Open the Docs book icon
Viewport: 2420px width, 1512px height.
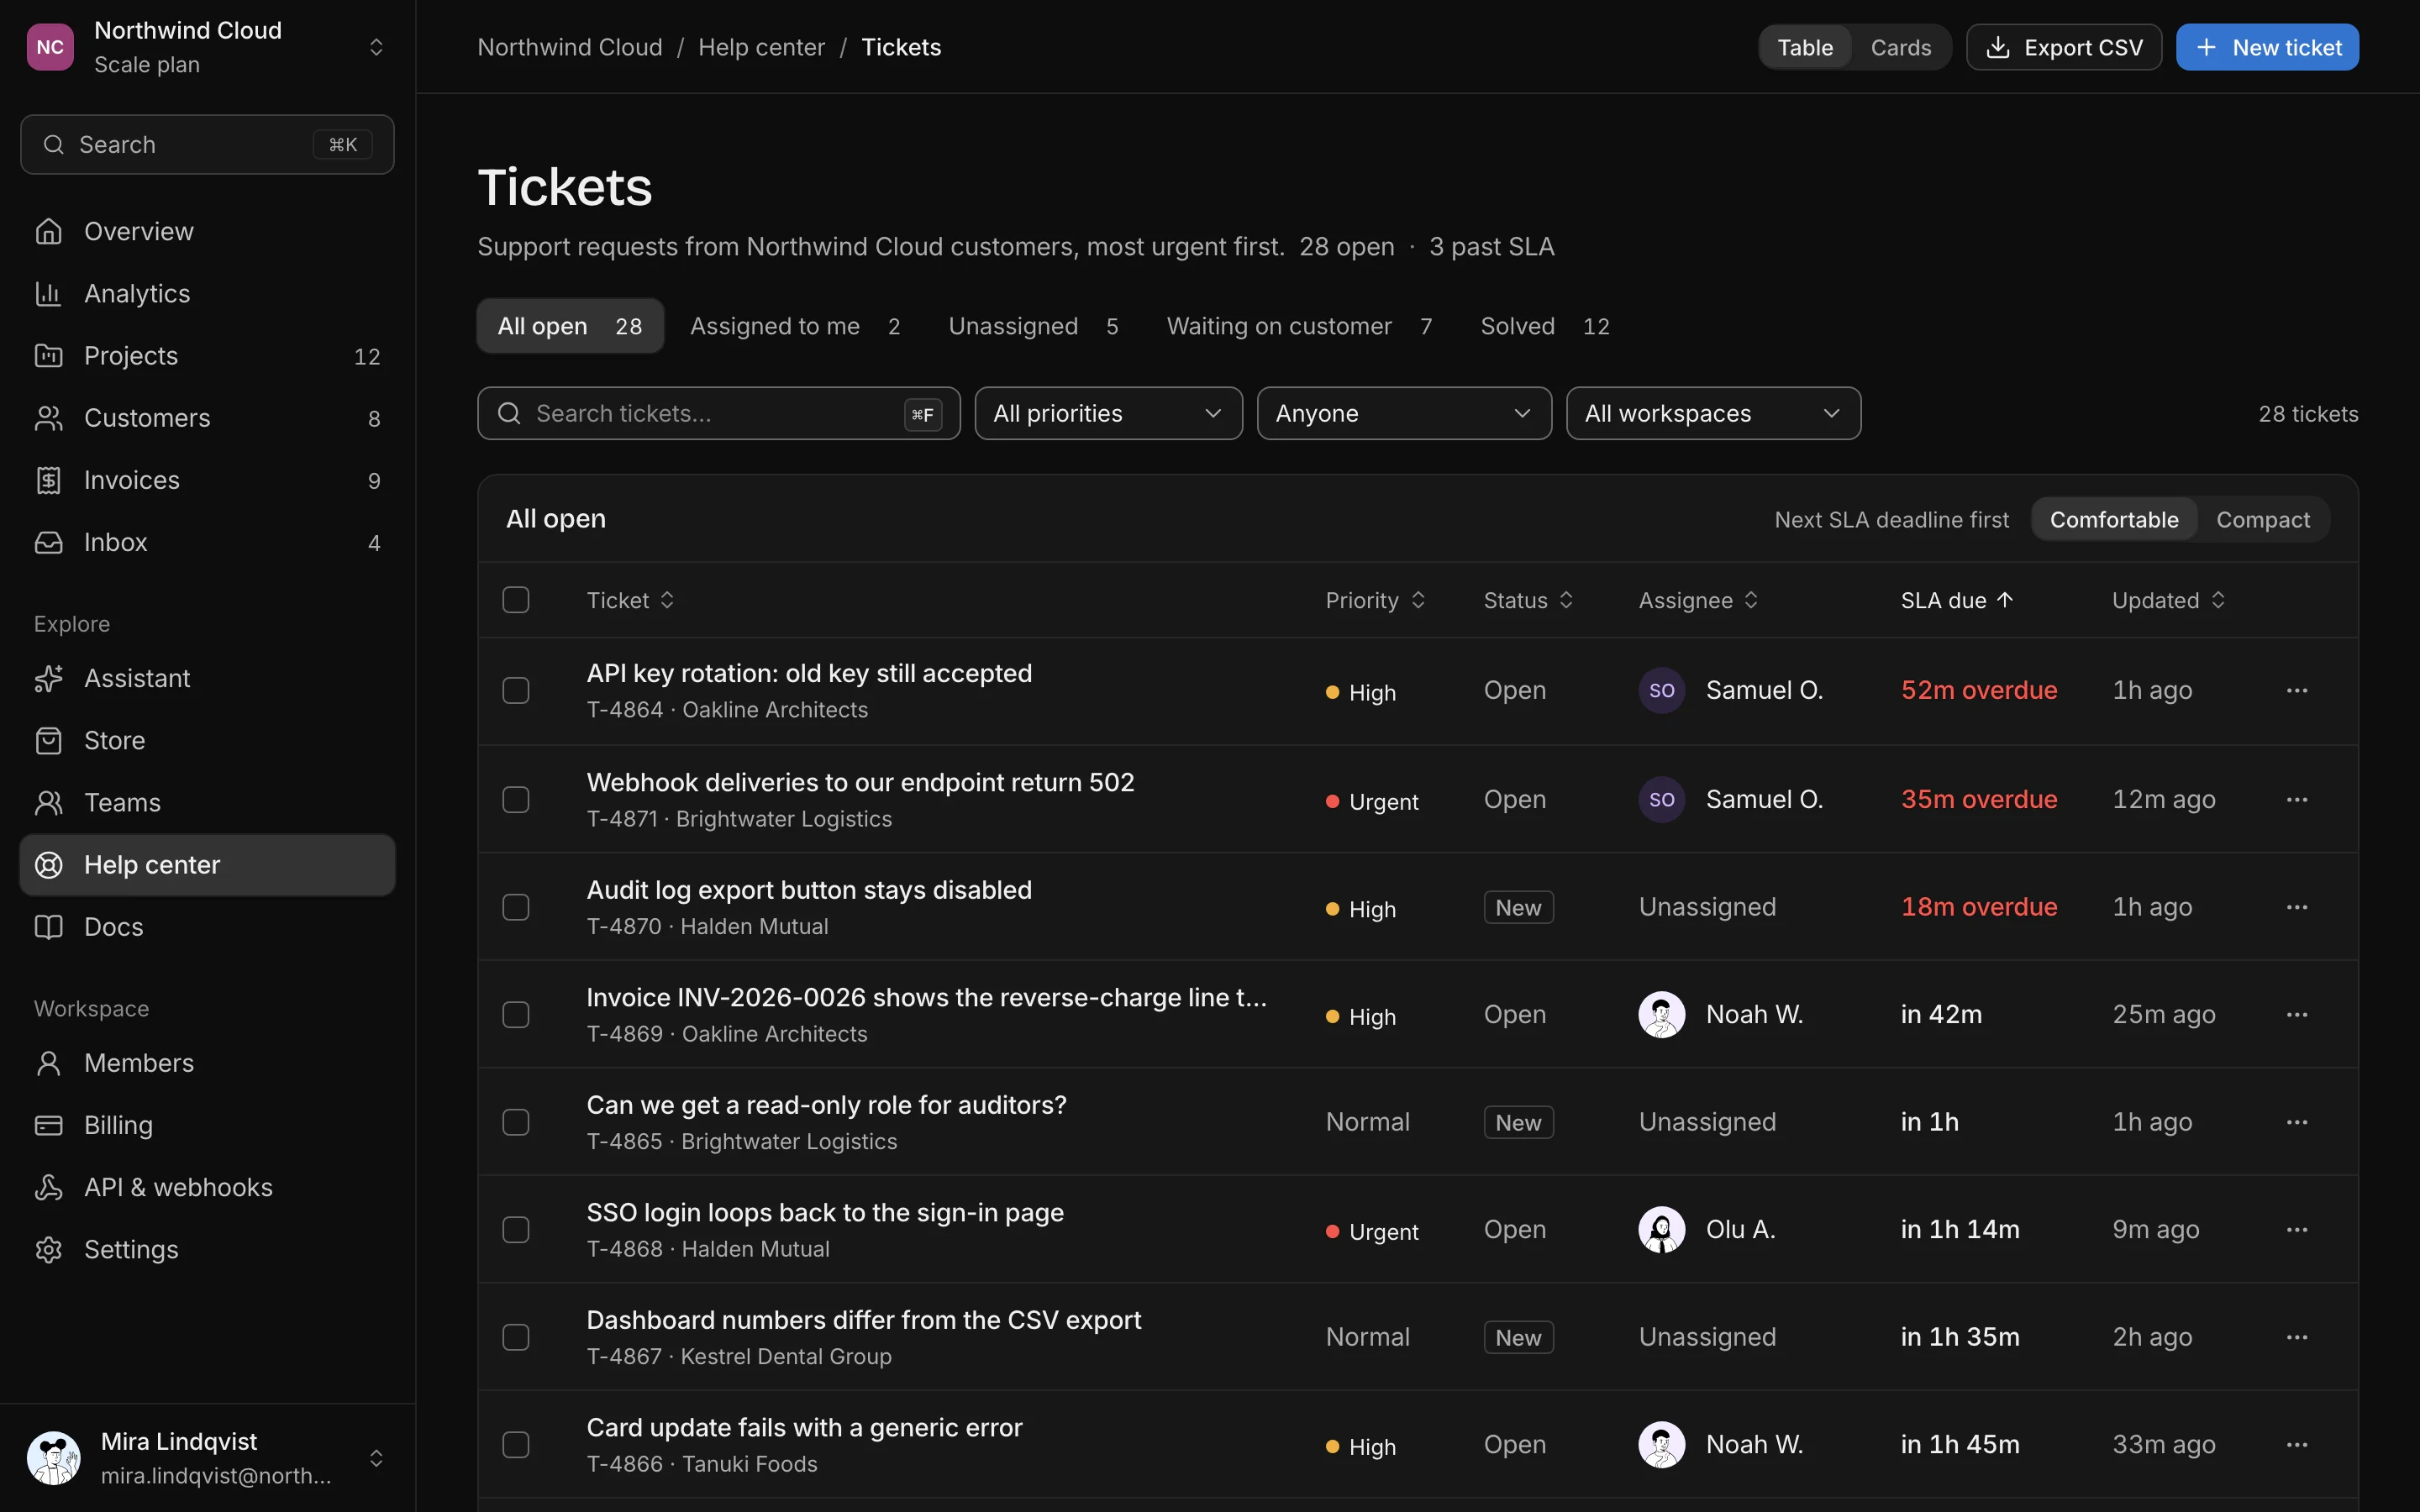pyautogui.click(x=48, y=926)
